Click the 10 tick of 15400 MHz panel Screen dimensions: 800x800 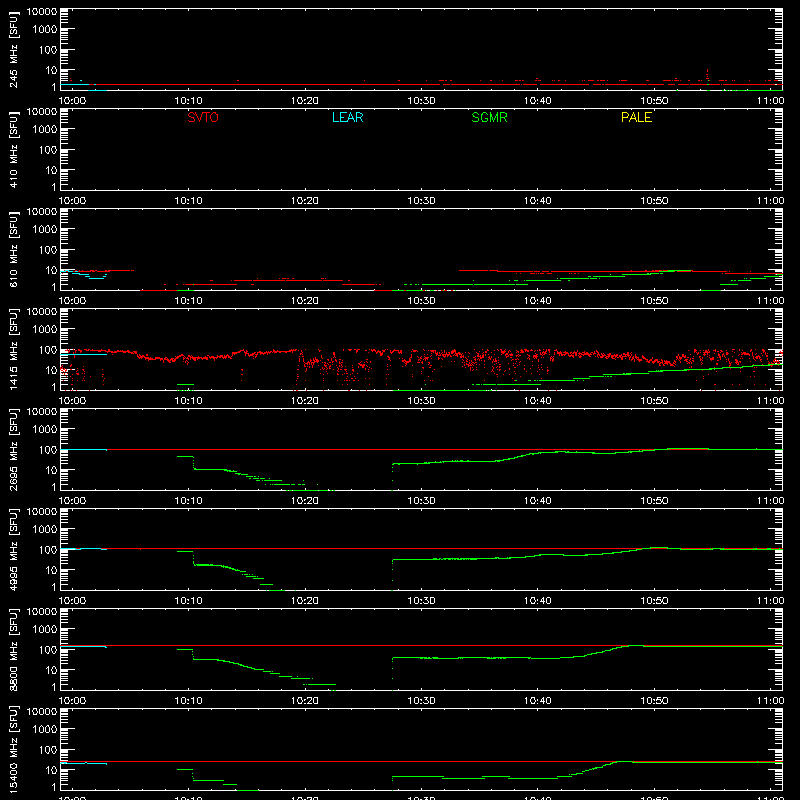[x=51, y=770]
